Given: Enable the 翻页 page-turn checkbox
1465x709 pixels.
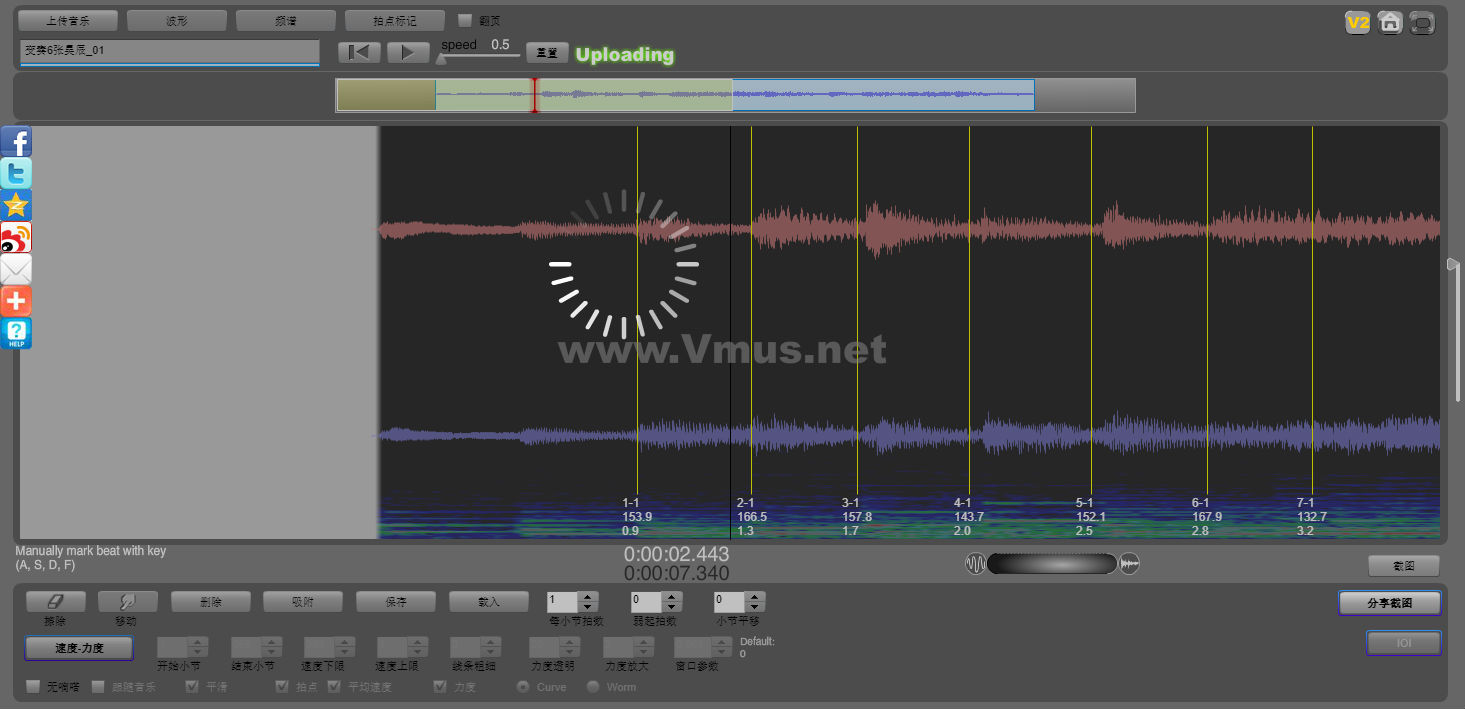Looking at the screenshot, I should 464,20.
